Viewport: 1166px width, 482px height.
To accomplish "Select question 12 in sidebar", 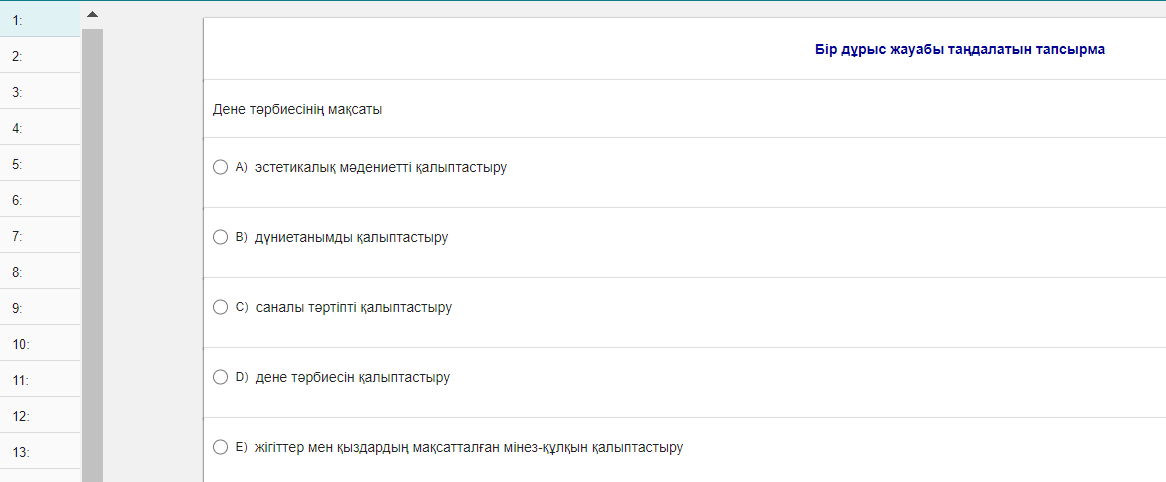I will [40, 416].
